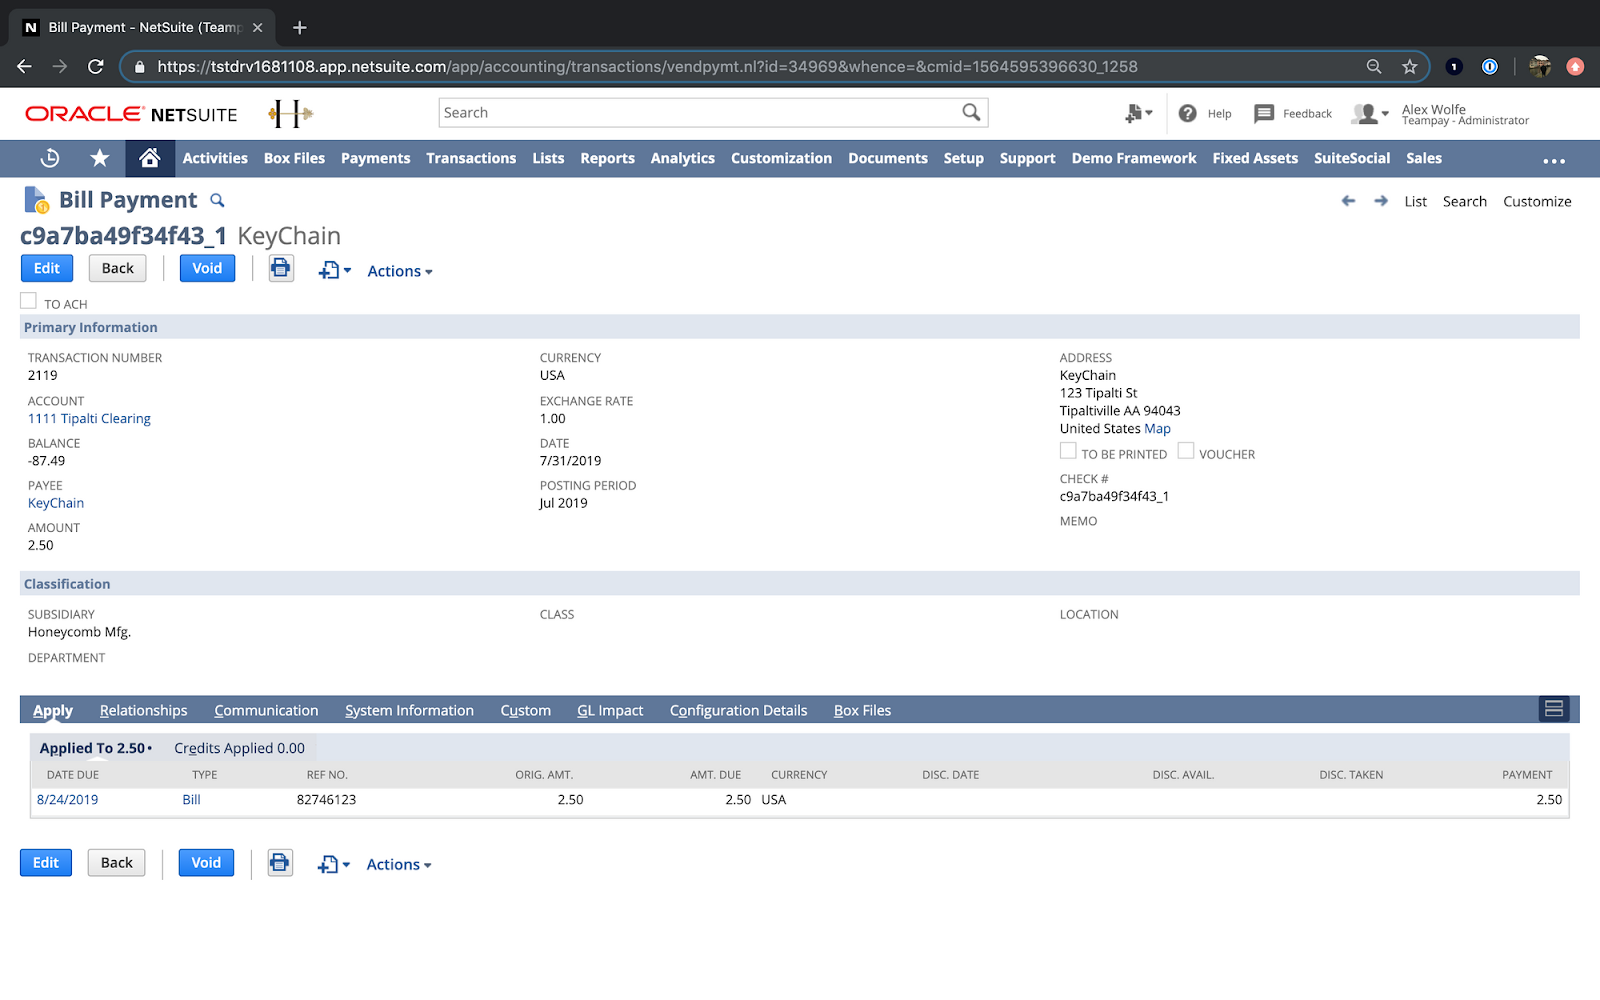Open the user role dropdown
1600x1000 pixels.
pos(1370,113)
